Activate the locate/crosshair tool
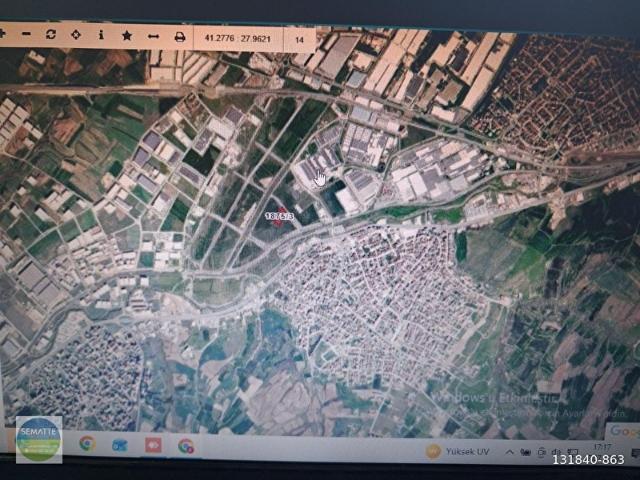 pyautogui.click(x=76, y=35)
